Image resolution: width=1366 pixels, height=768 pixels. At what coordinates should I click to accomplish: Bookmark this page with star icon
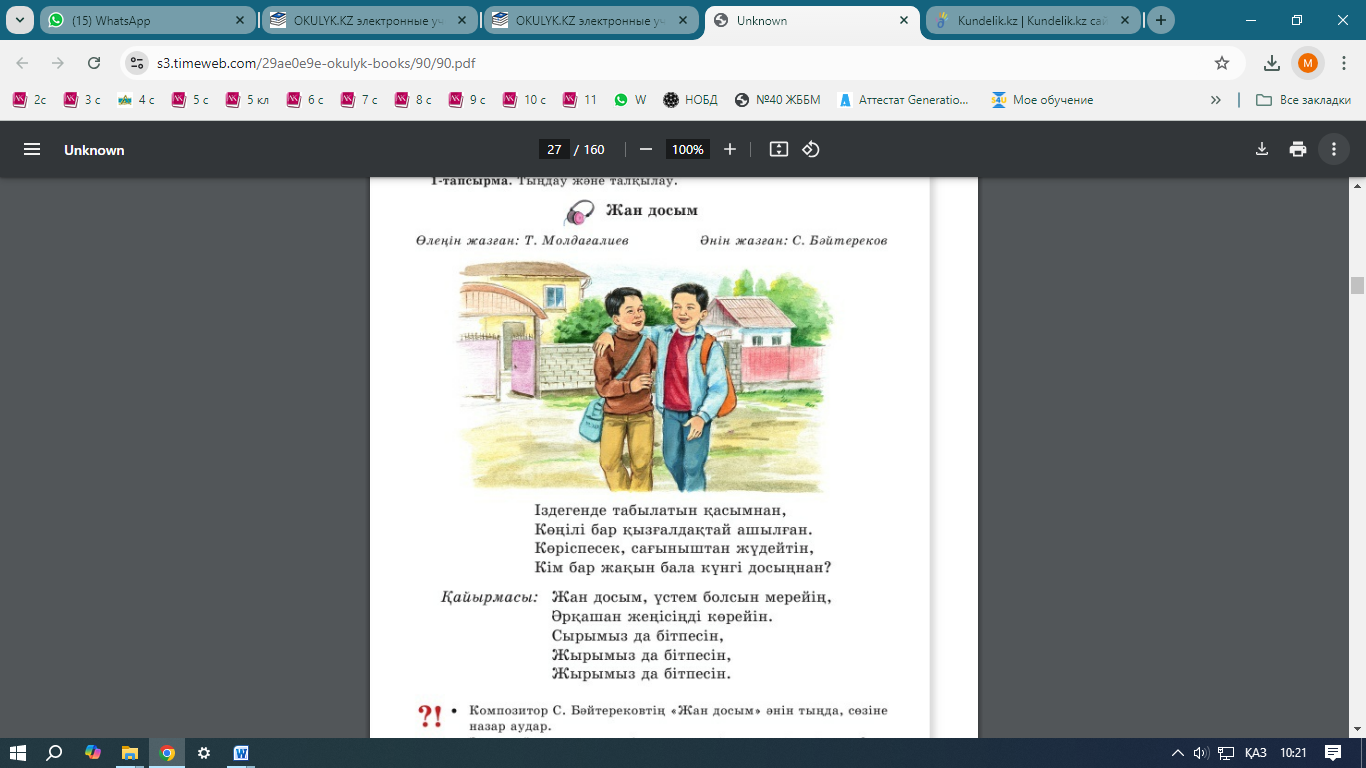point(1222,63)
